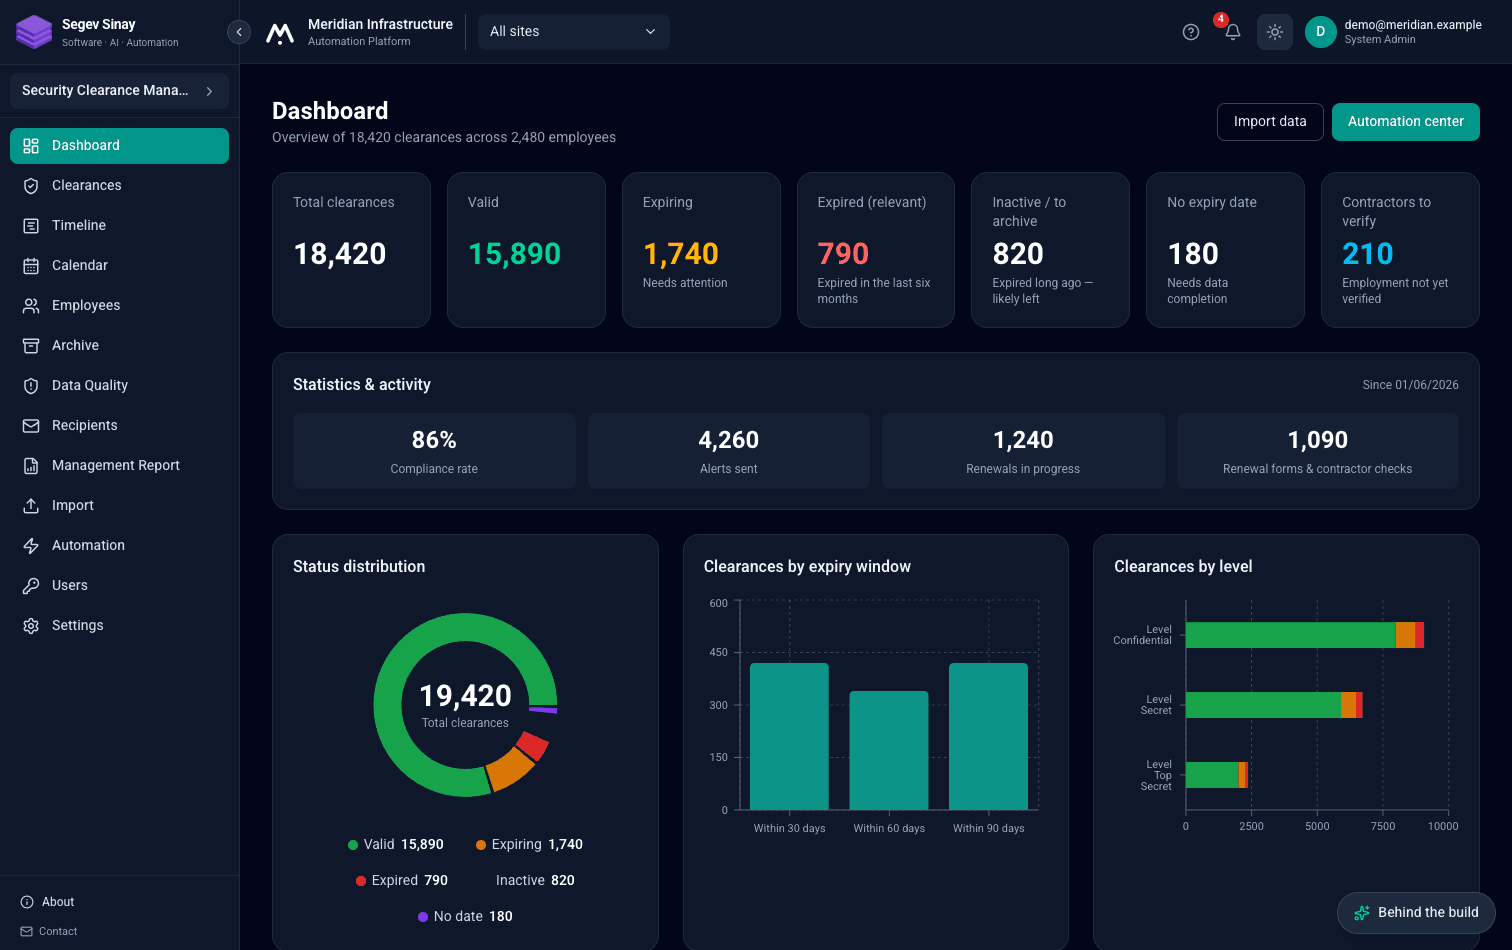Expand the Security Clearance Management module selector
Image resolution: width=1512 pixels, height=950 pixels.
coord(119,91)
